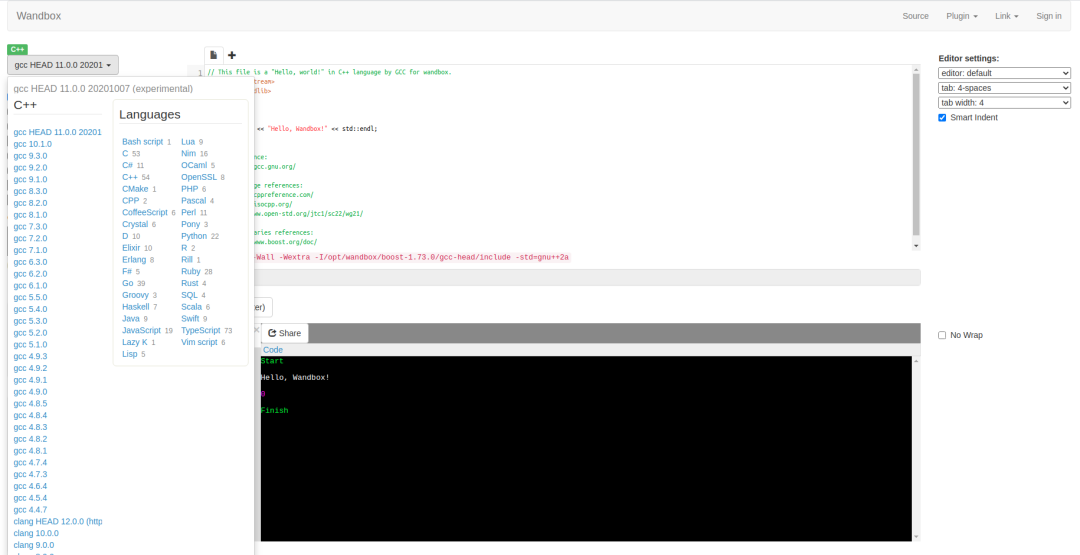Click the Wandbox brand logo
Viewport: 1080px width, 555px height.
click(x=37, y=16)
